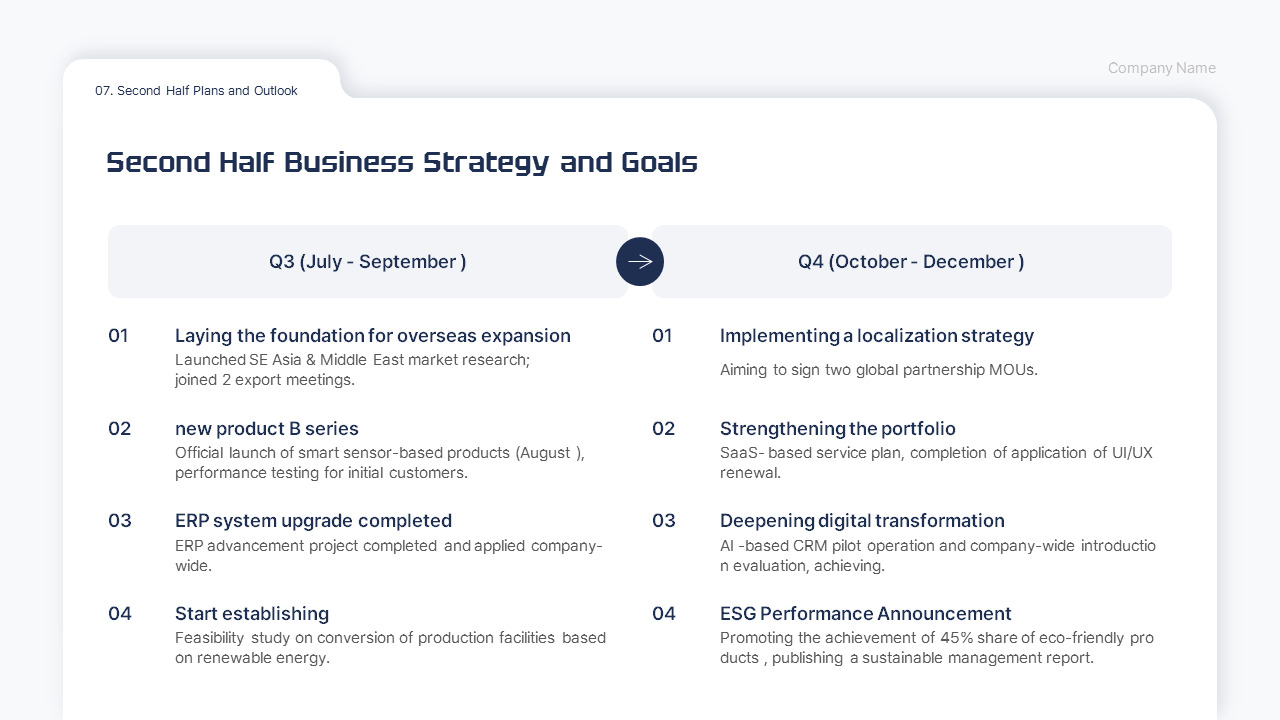Click the slide title 'Second Half Business Strategy and Goals'
The width and height of the screenshot is (1280, 720).
402,162
